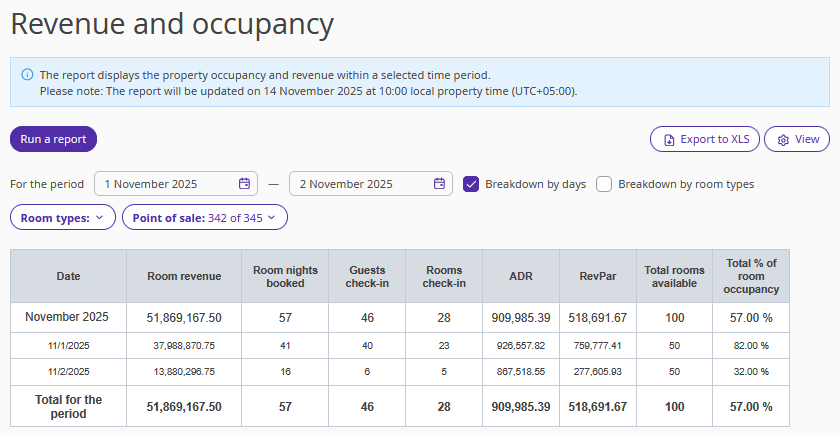
Task: Click the ADR column header
Action: pyautogui.click(x=520, y=276)
